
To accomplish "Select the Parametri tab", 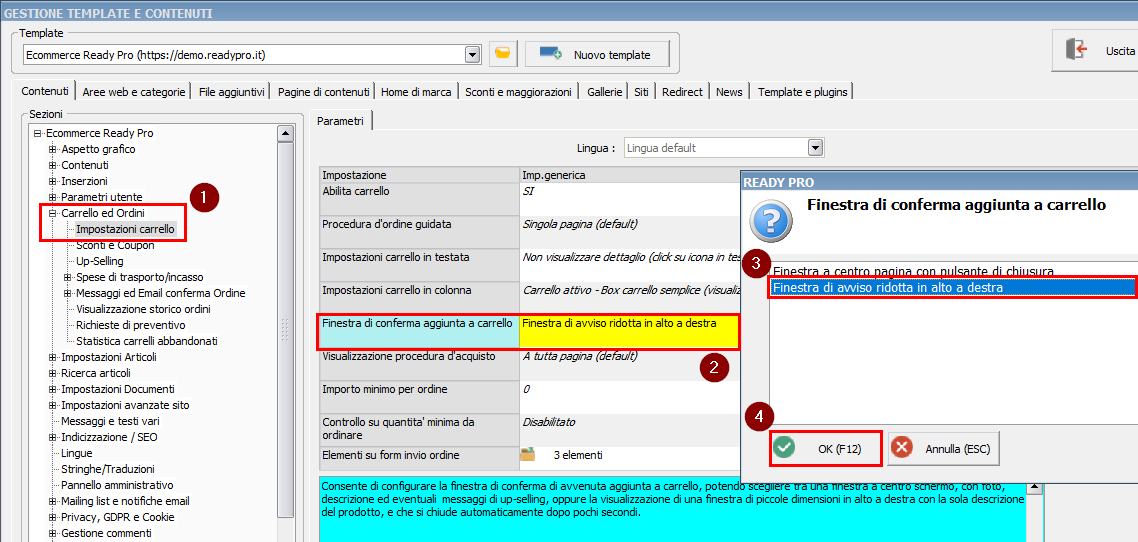I will pos(340,121).
